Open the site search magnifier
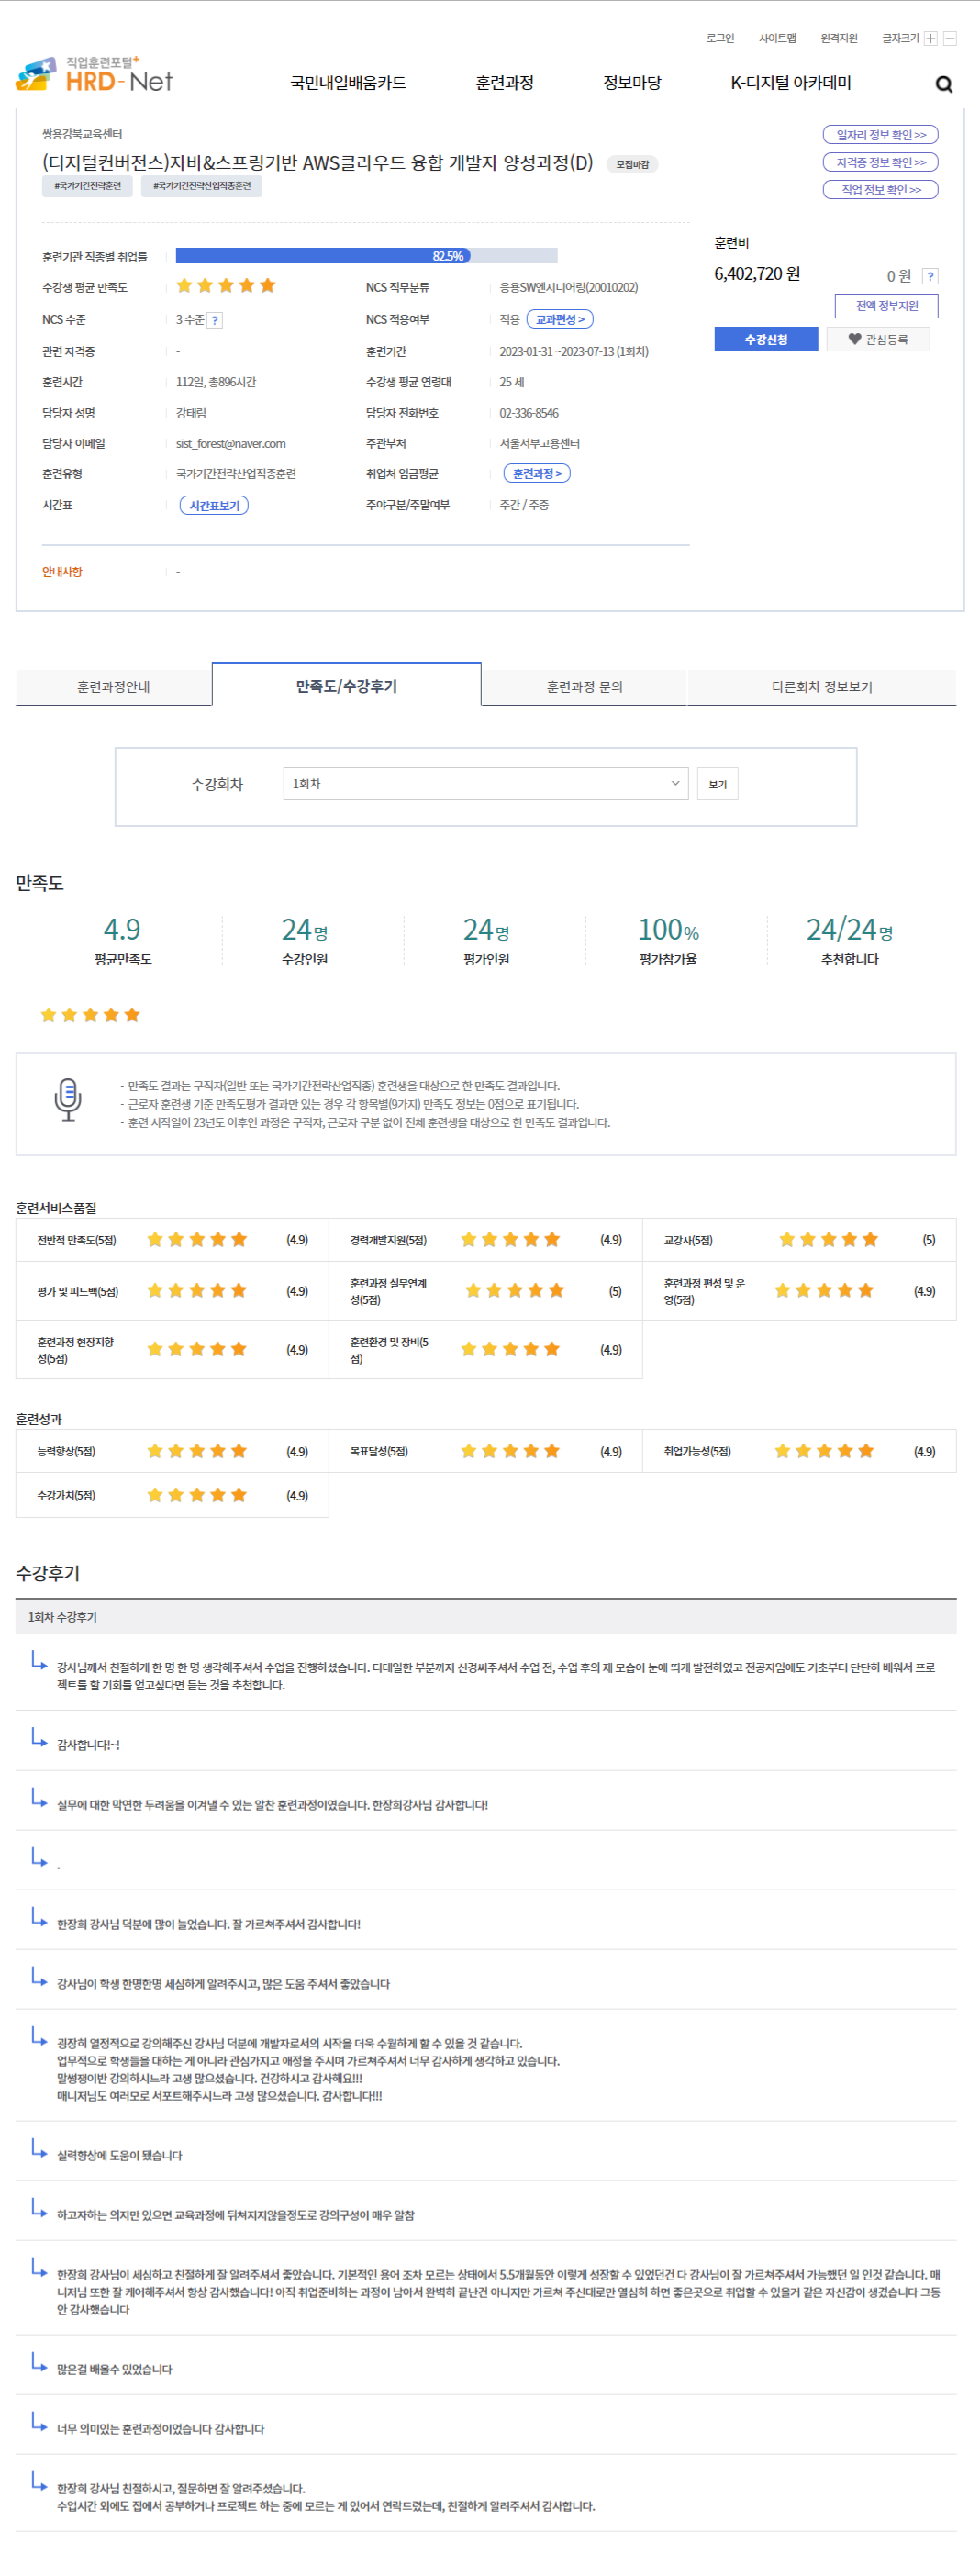This screenshot has width=980, height=2576. (x=943, y=84)
